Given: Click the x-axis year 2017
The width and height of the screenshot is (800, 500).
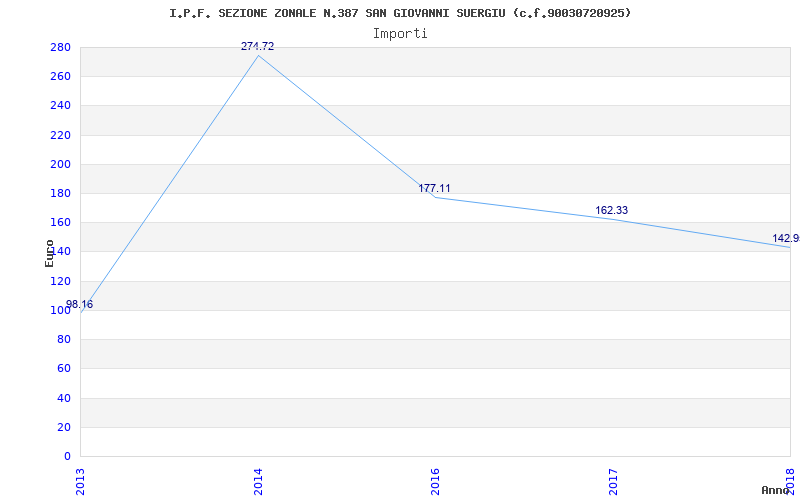Looking at the screenshot, I should (x=613, y=482).
